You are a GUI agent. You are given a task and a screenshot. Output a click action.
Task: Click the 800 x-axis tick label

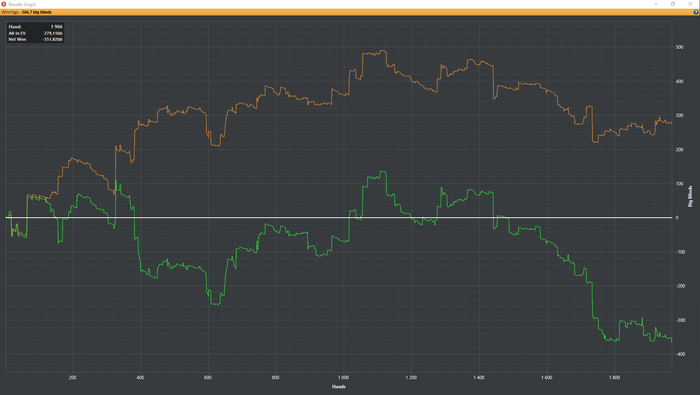tap(275, 378)
